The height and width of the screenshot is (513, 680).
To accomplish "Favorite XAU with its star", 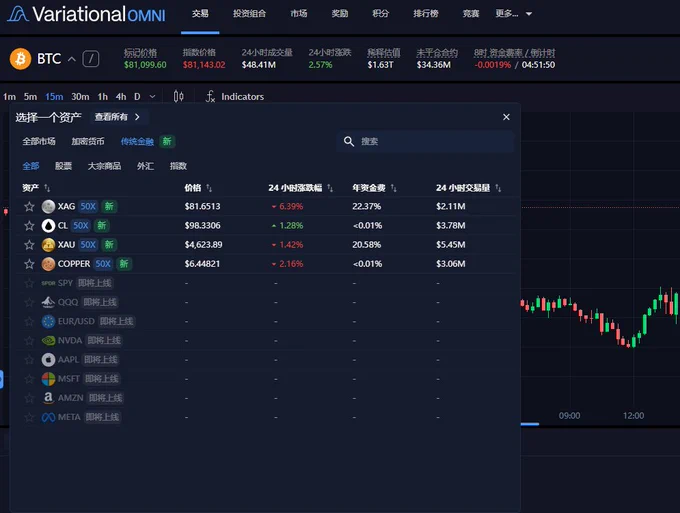I will point(29,245).
